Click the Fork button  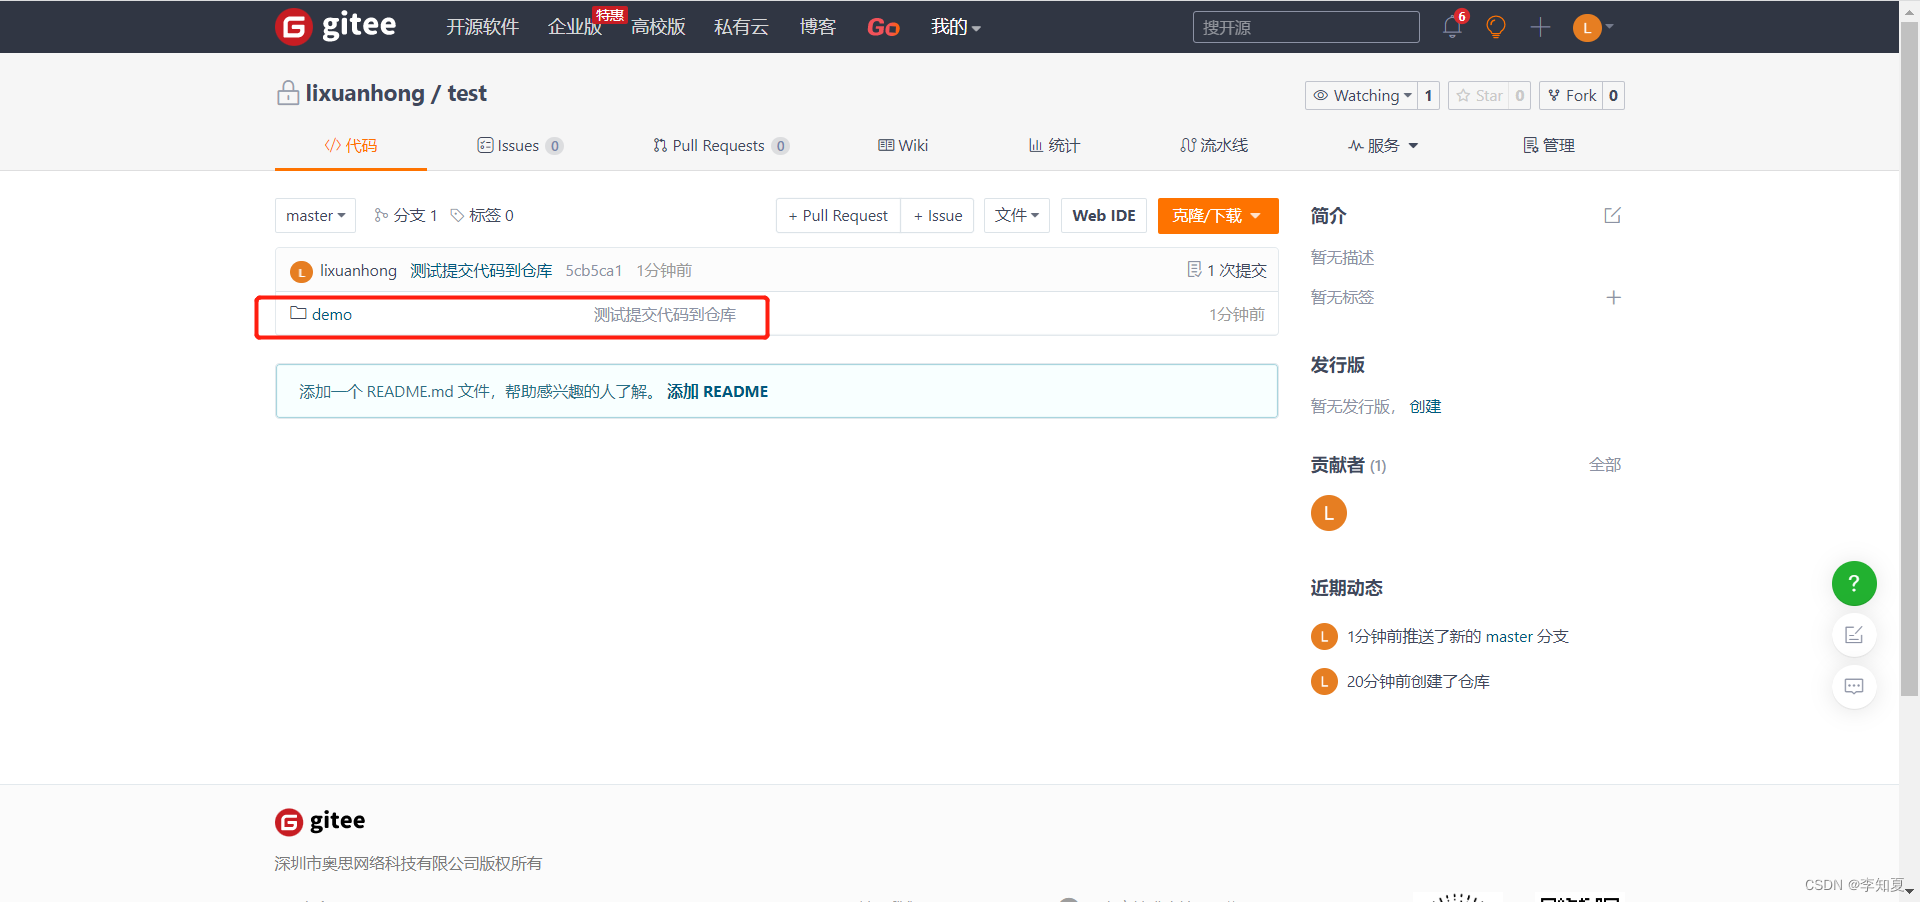[1572, 95]
